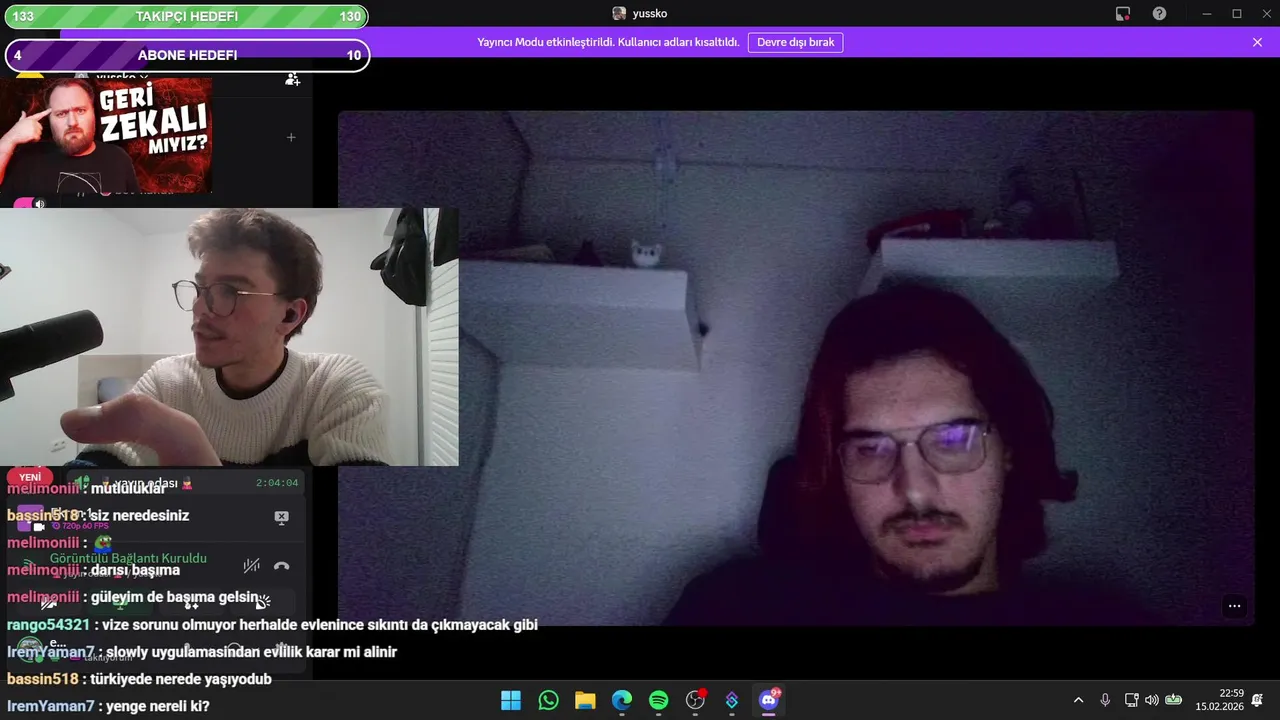Click the plus icon in the sidebar
The width and height of the screenshot is (1280, 720).
tap(291, 137)
